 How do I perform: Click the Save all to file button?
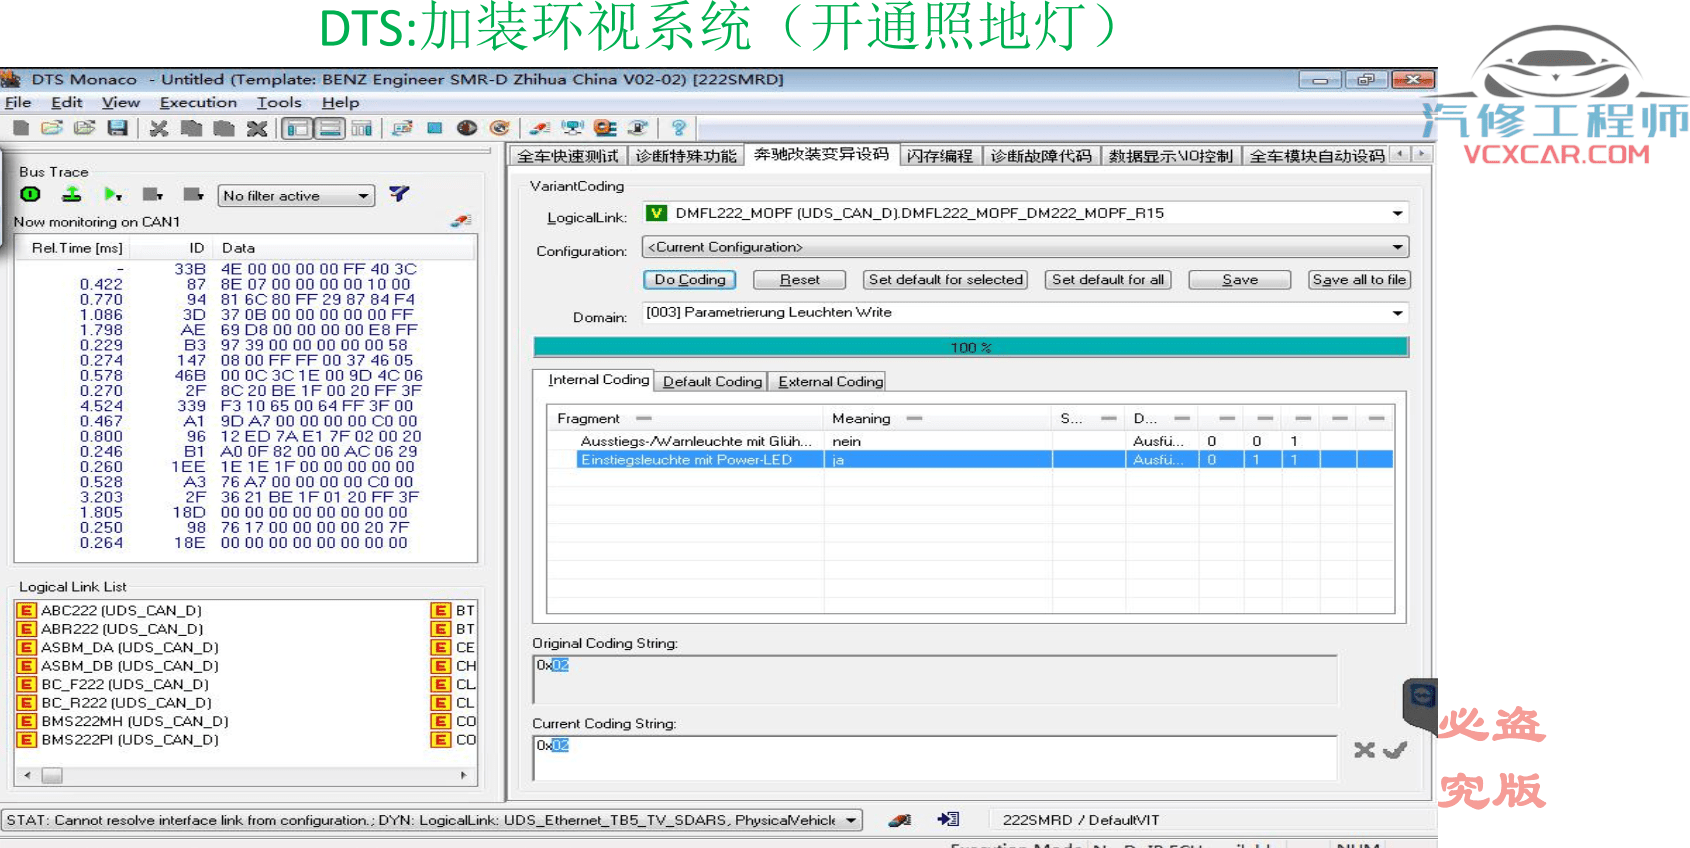(x=1359, y=280)
